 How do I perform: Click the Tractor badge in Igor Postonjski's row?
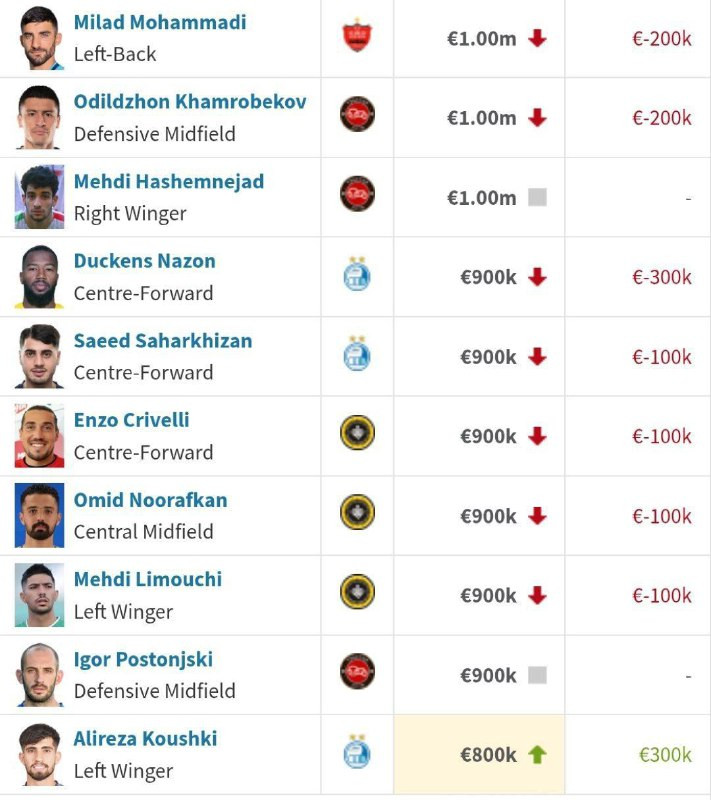[x=357, y=671]
